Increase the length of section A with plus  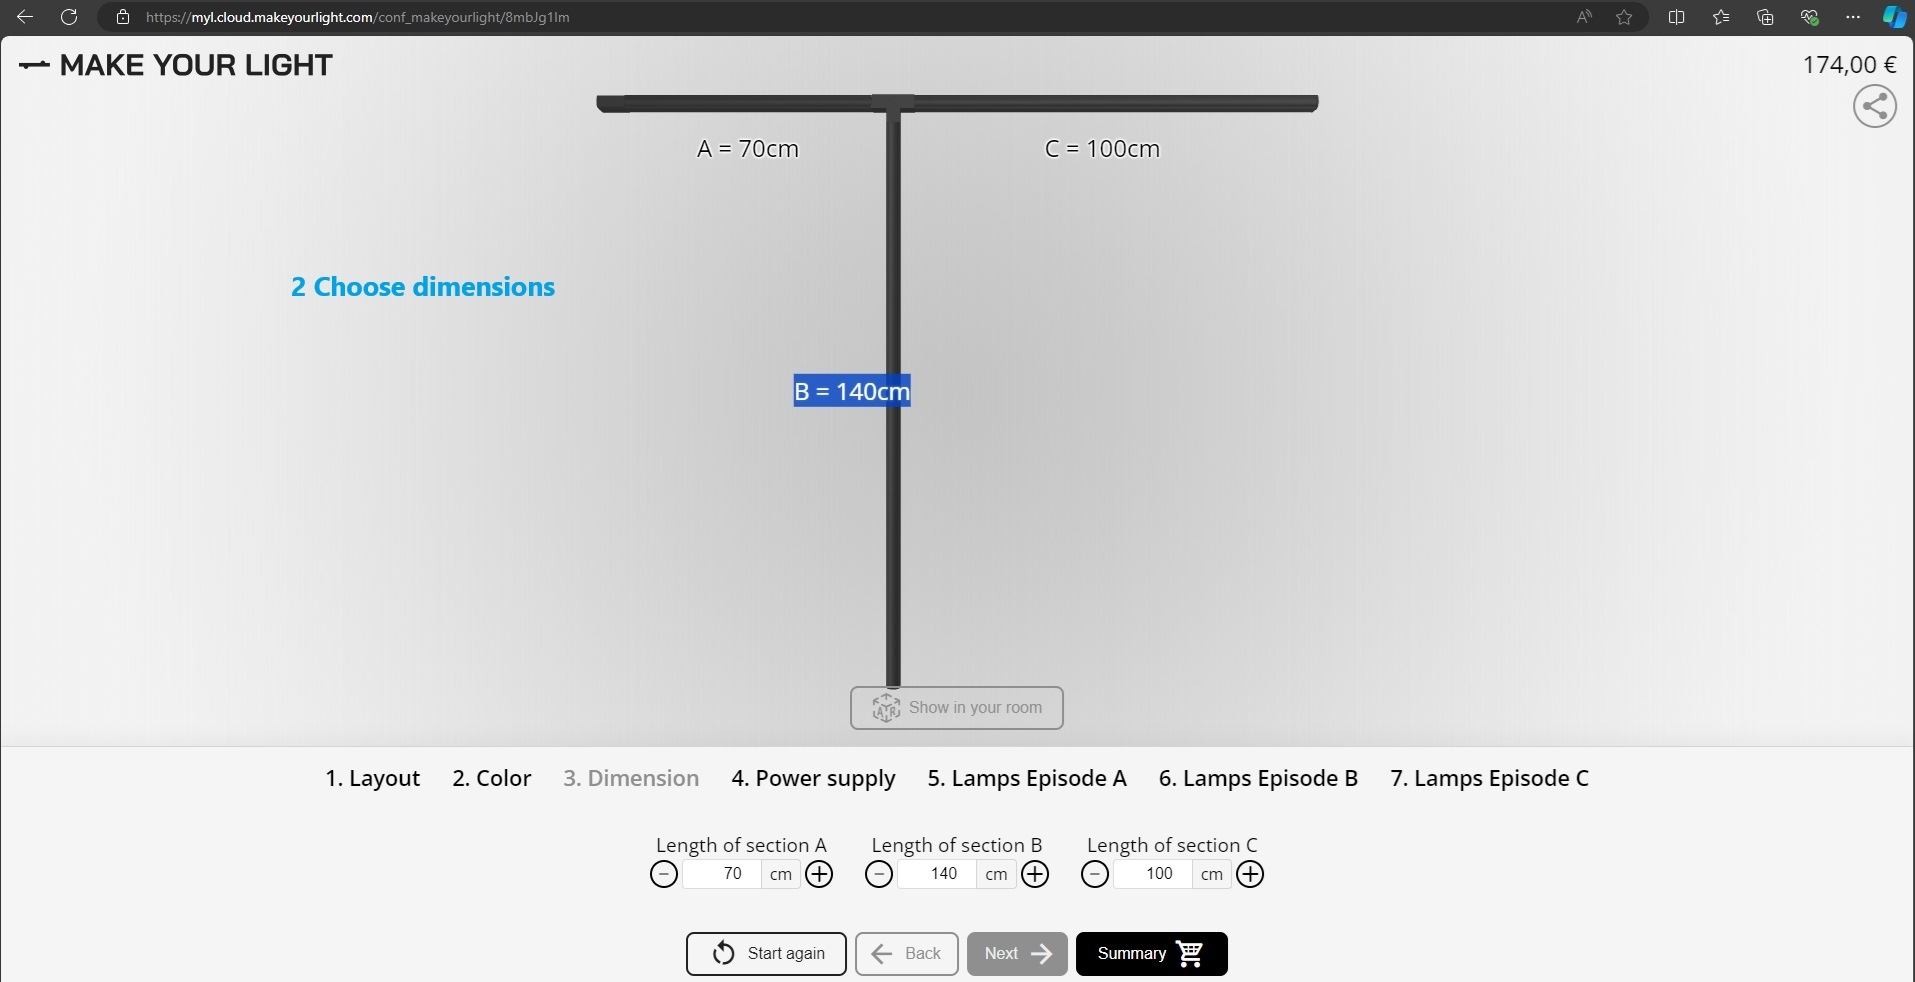(x=819, y=875)
